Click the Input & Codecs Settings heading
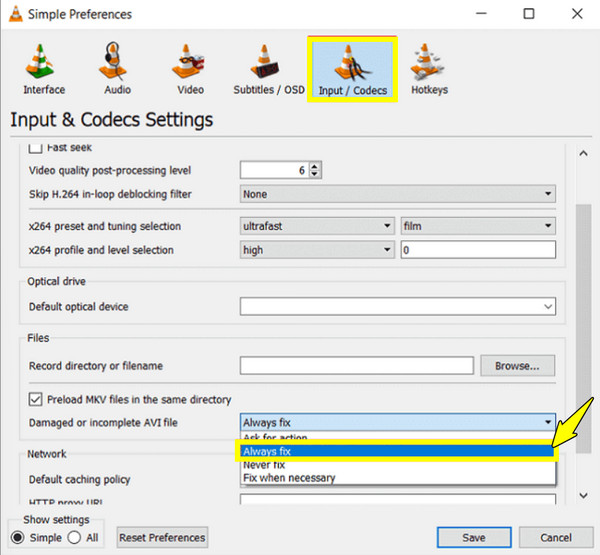The image size is (600, 555). click(111, 119)
